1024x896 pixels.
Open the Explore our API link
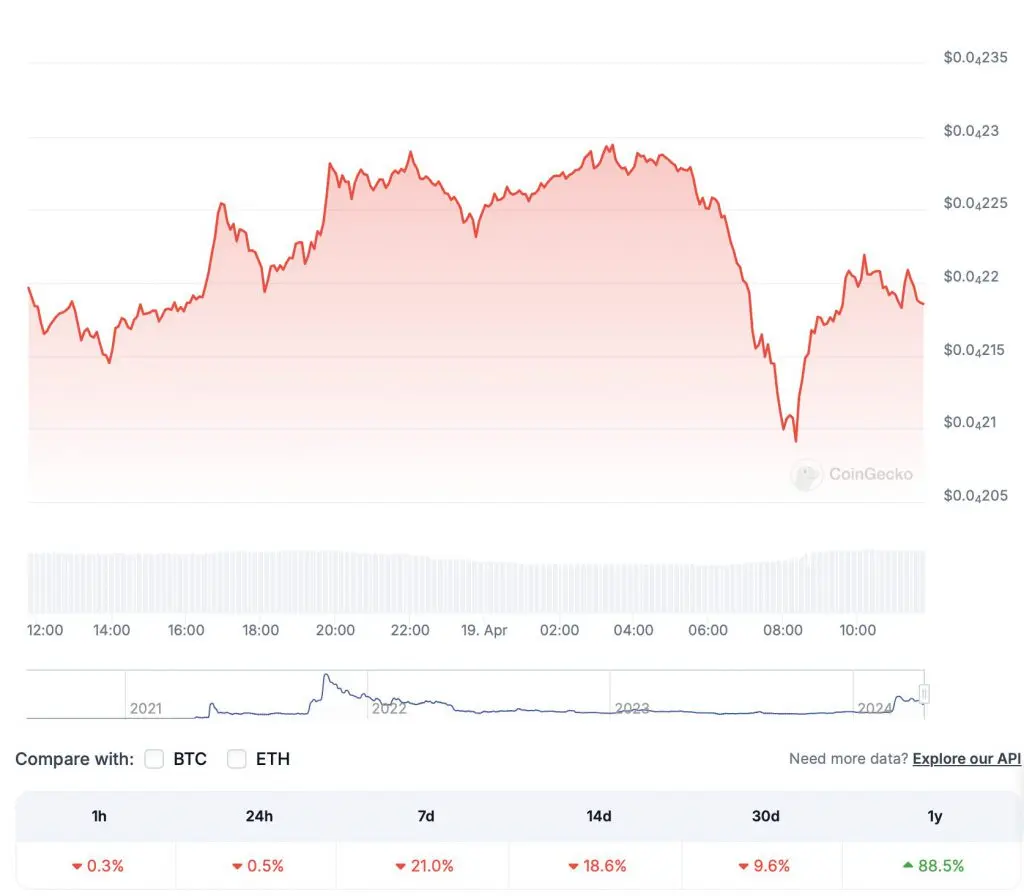coord(966,759)
